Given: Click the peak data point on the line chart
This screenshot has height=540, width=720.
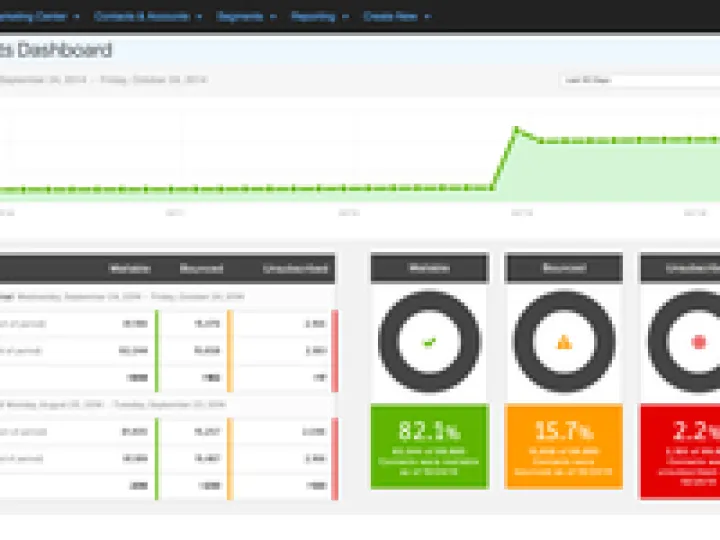Looking at the screenshot, I should (517, 129).
